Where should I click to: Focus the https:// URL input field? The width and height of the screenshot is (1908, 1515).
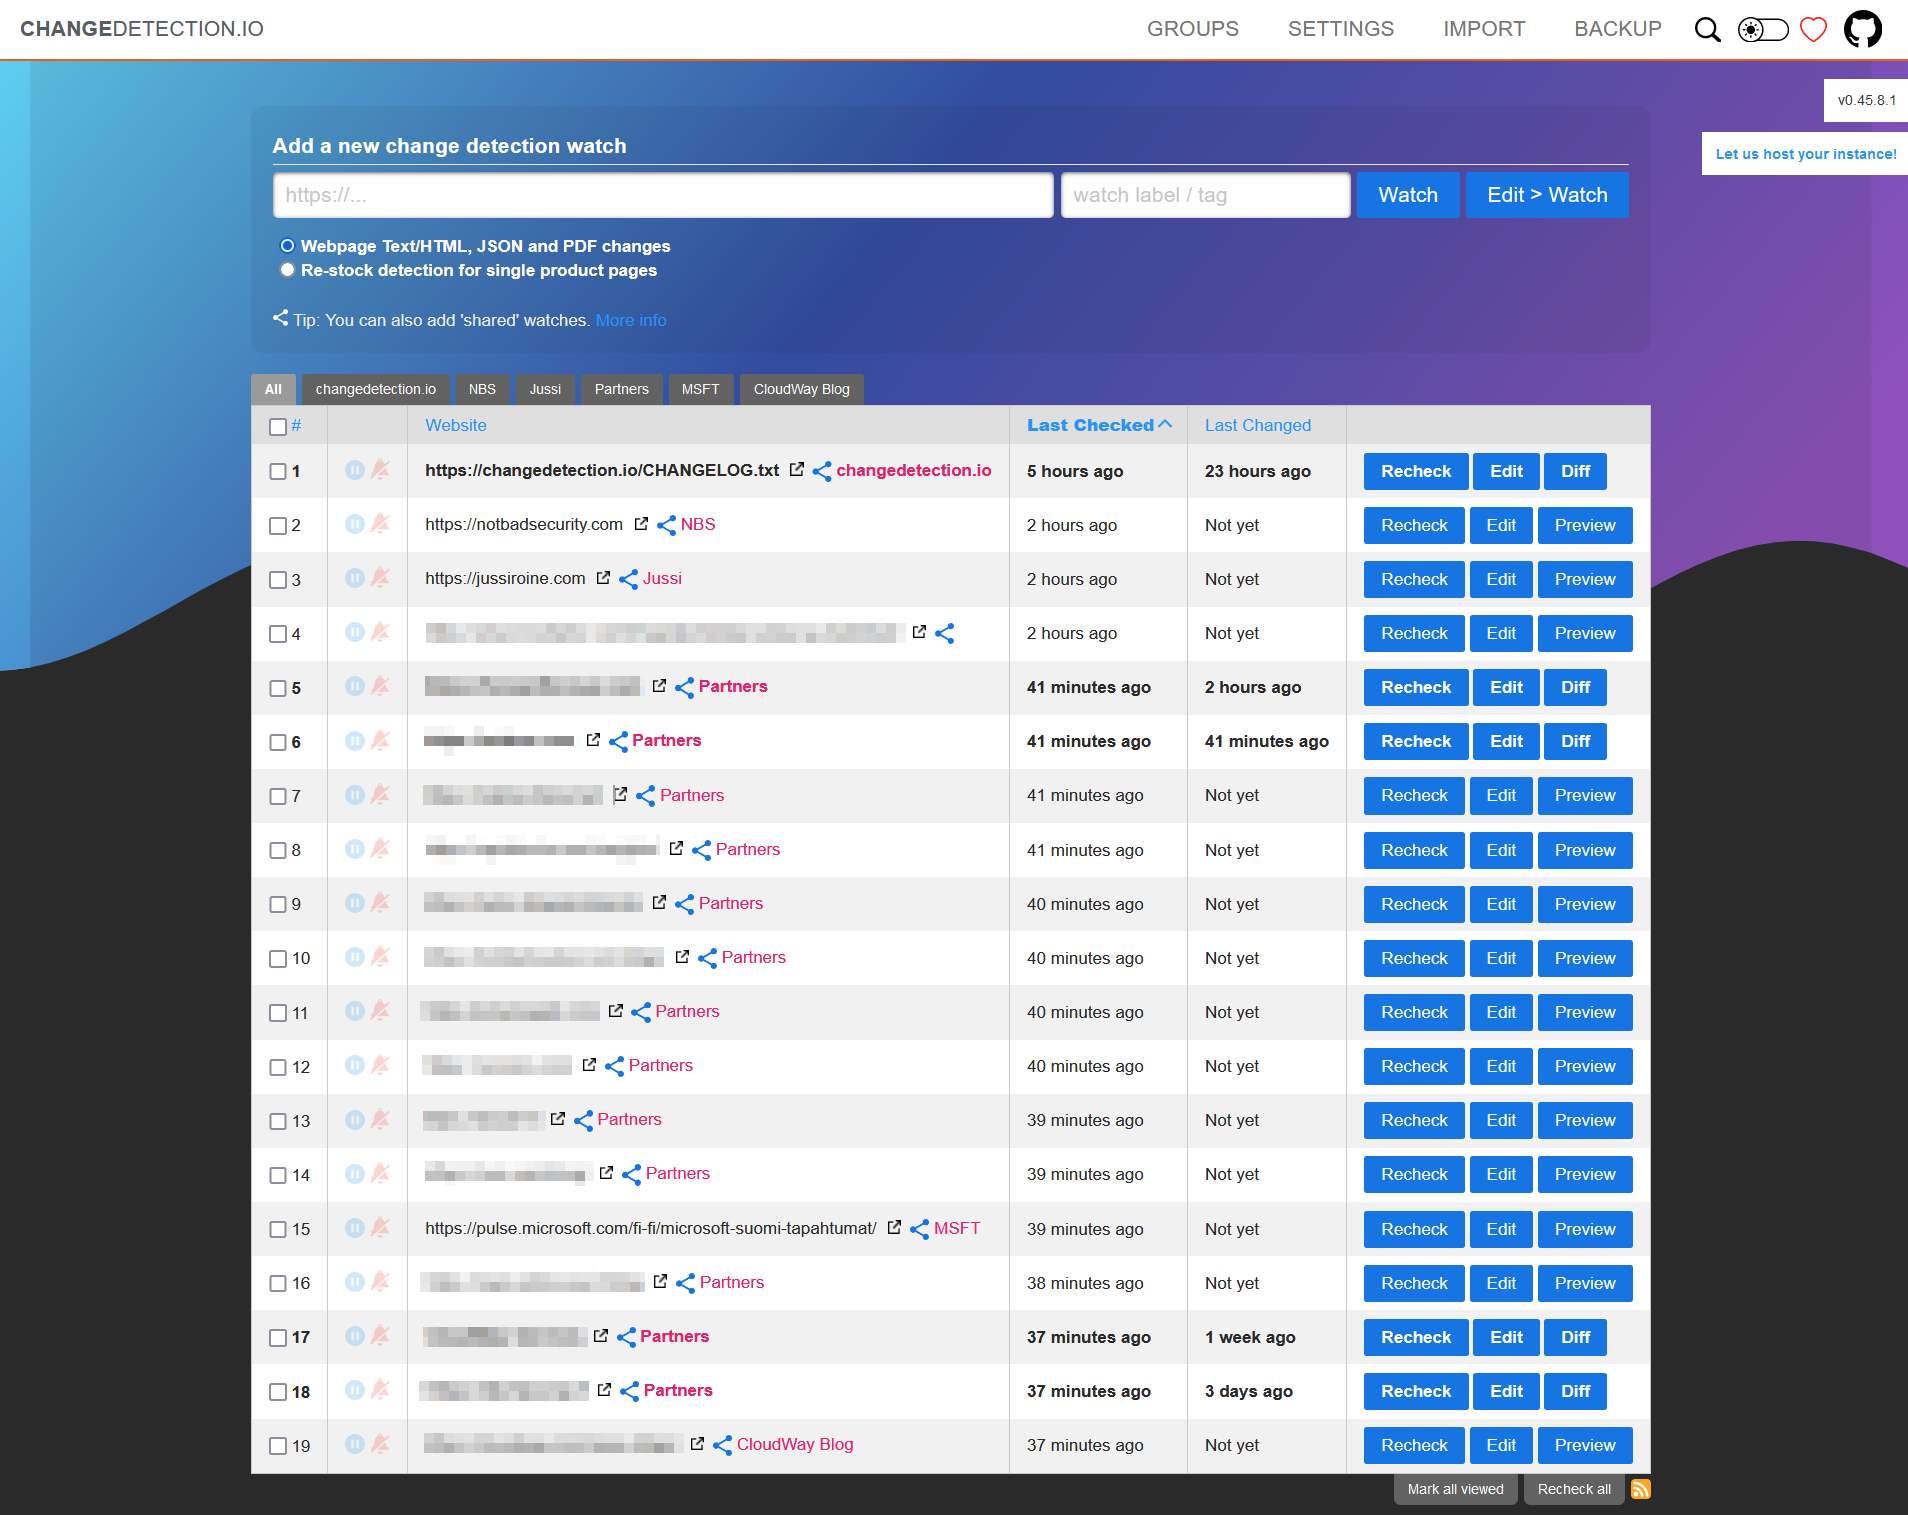[x=663, y=195]
